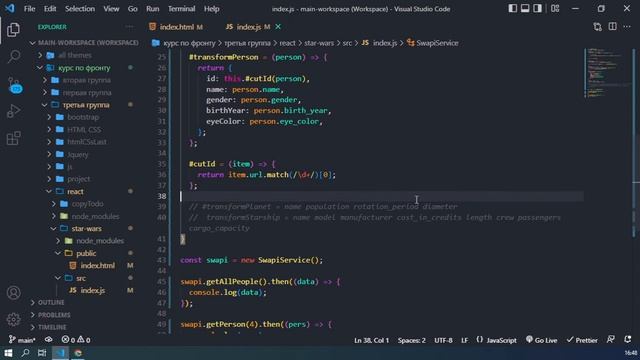The width and height of the screenshot is (640, 360).
Task: Open the Windows Start button
Action: 8,353
